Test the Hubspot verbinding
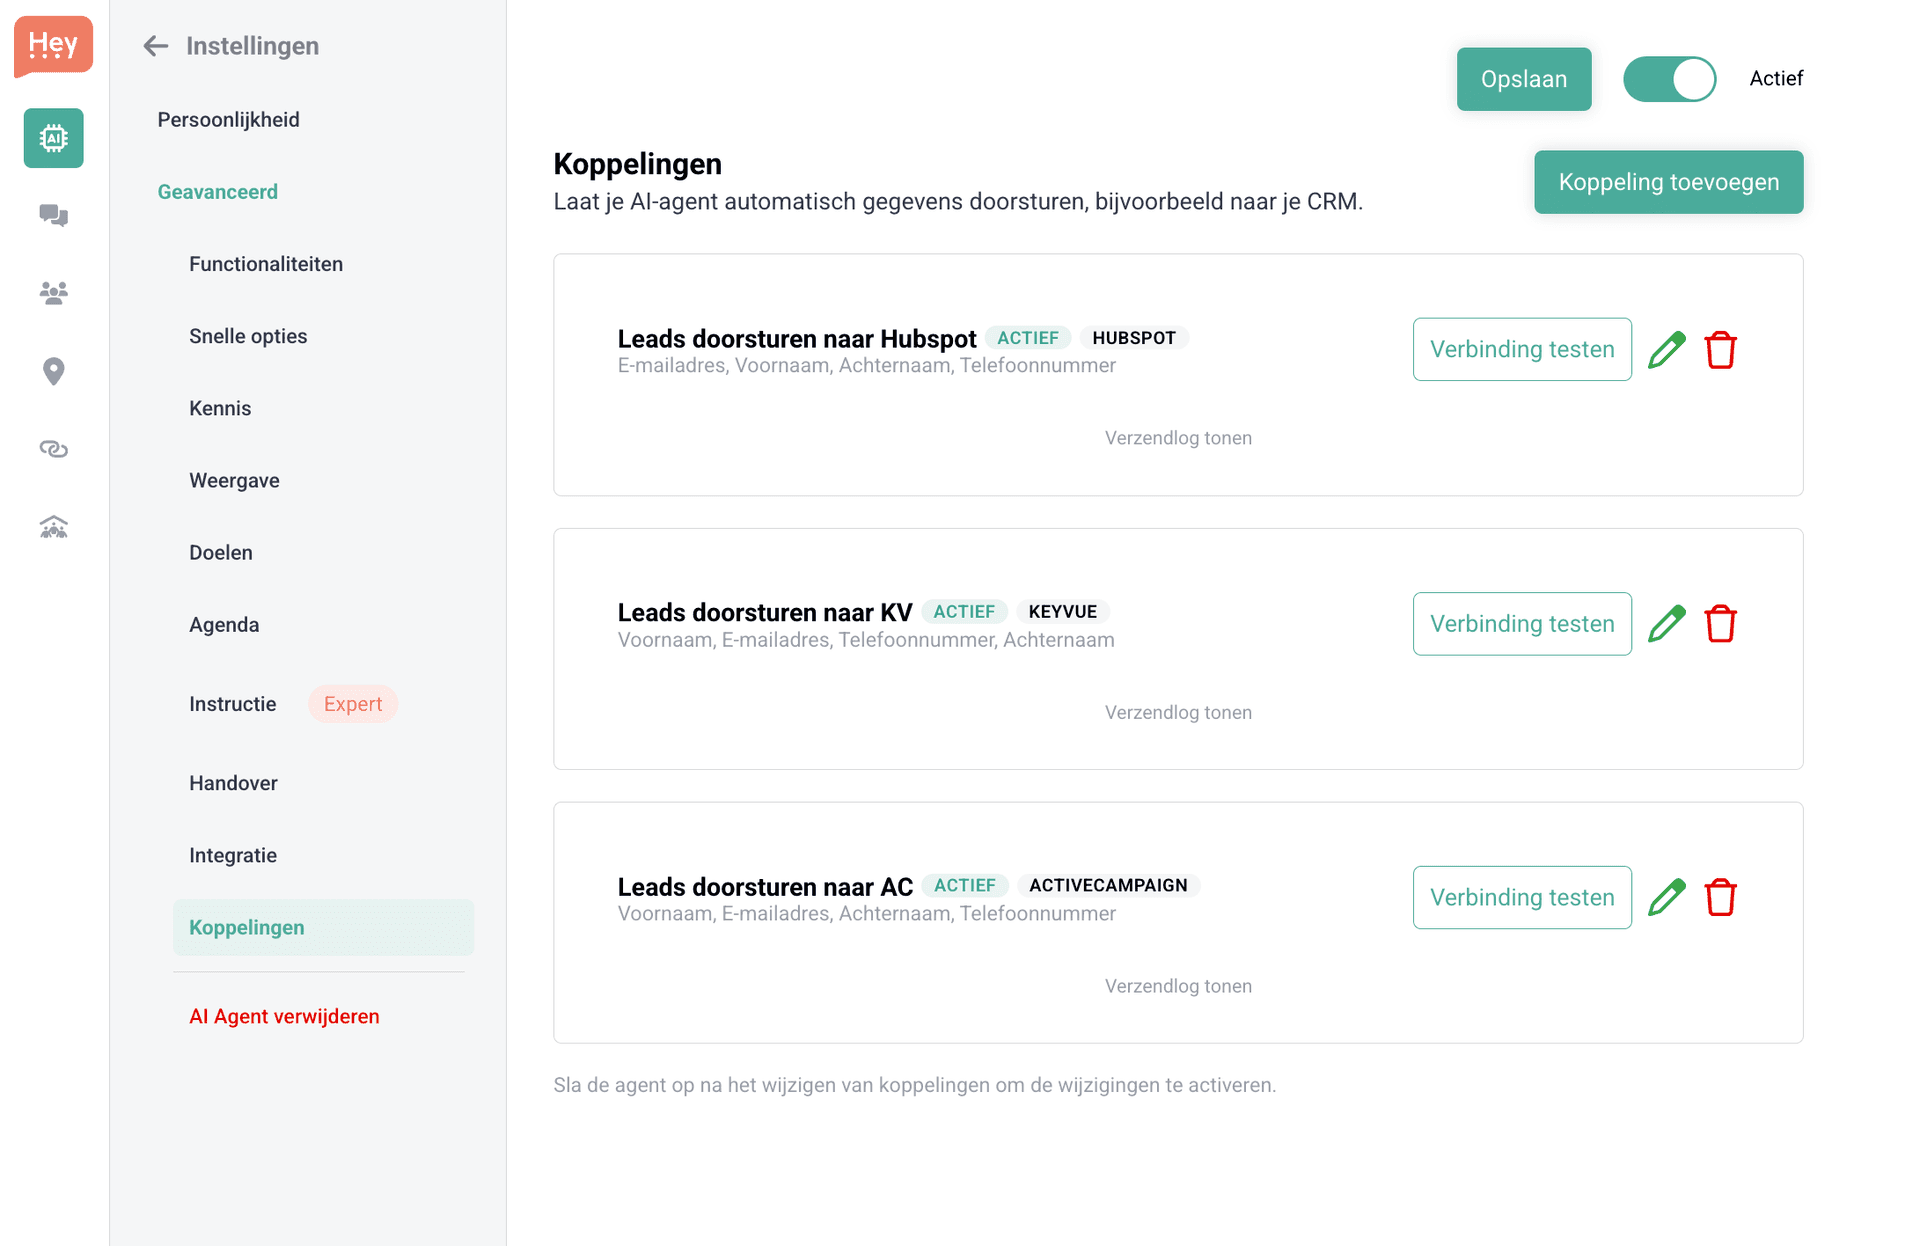The image size is (1920, 1246). coord(1521,349)
